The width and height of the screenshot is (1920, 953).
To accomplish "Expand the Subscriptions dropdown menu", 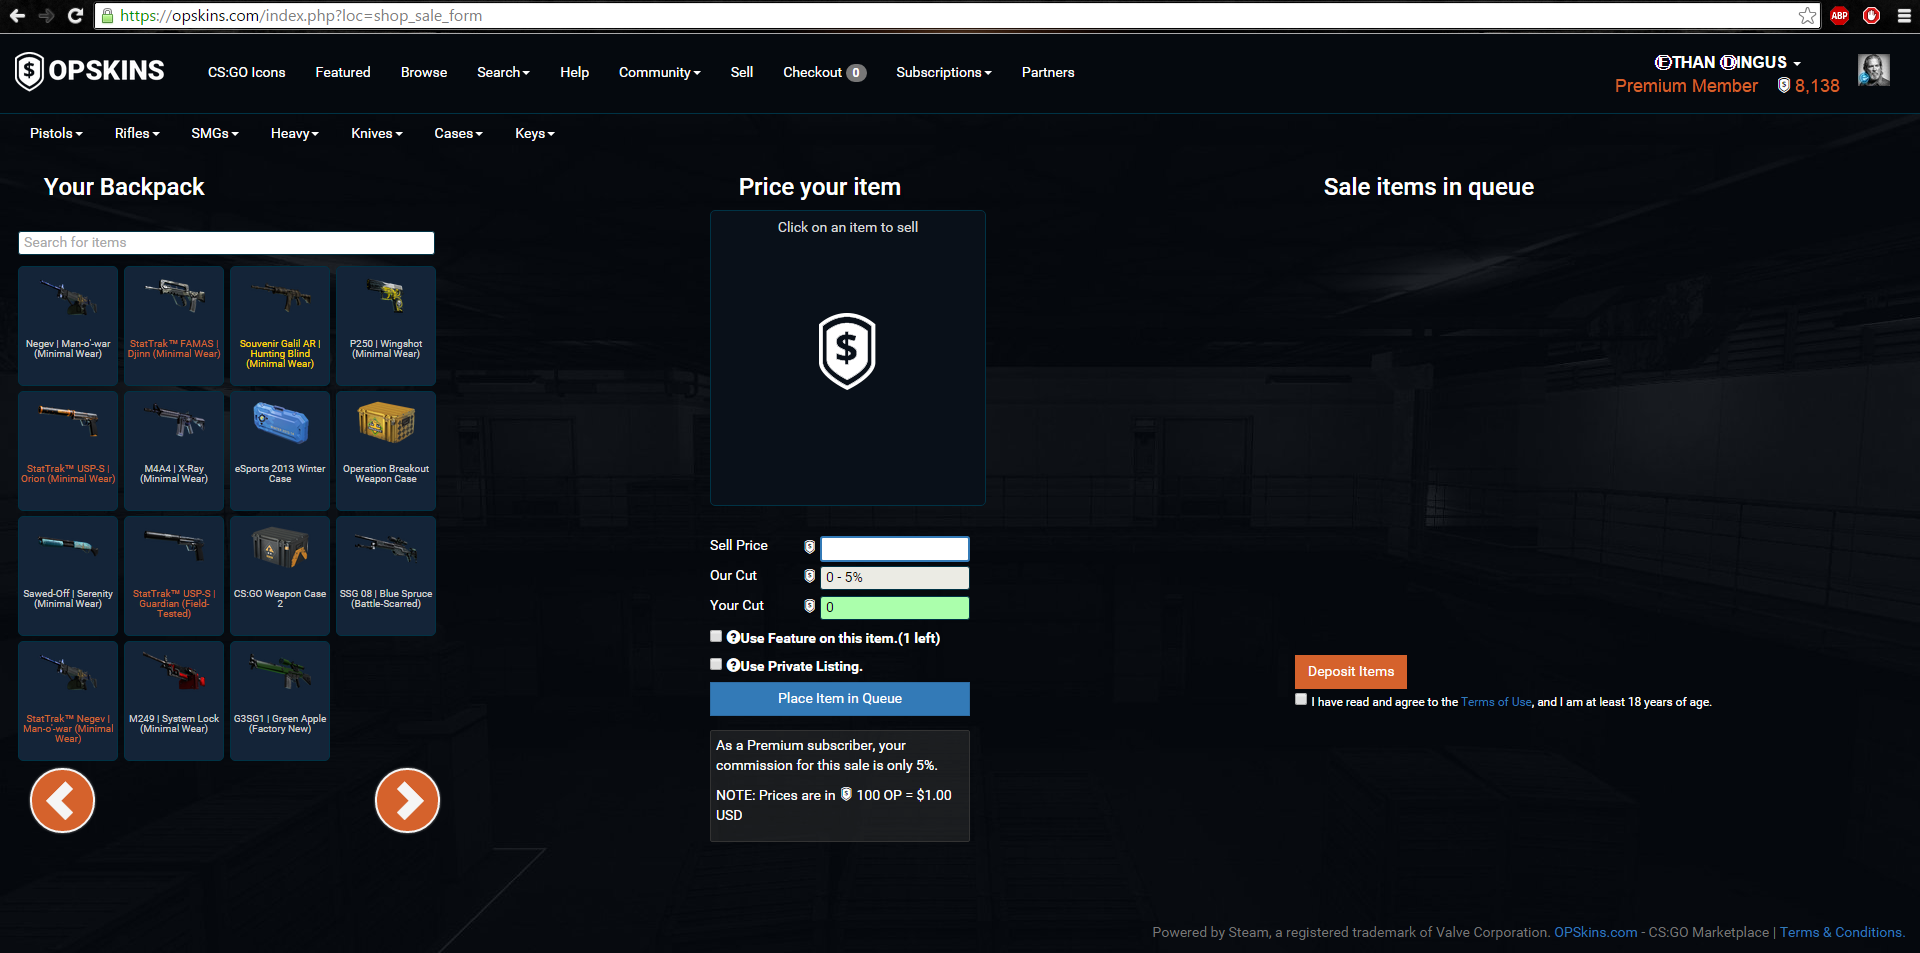I will [x=944, y=72].
